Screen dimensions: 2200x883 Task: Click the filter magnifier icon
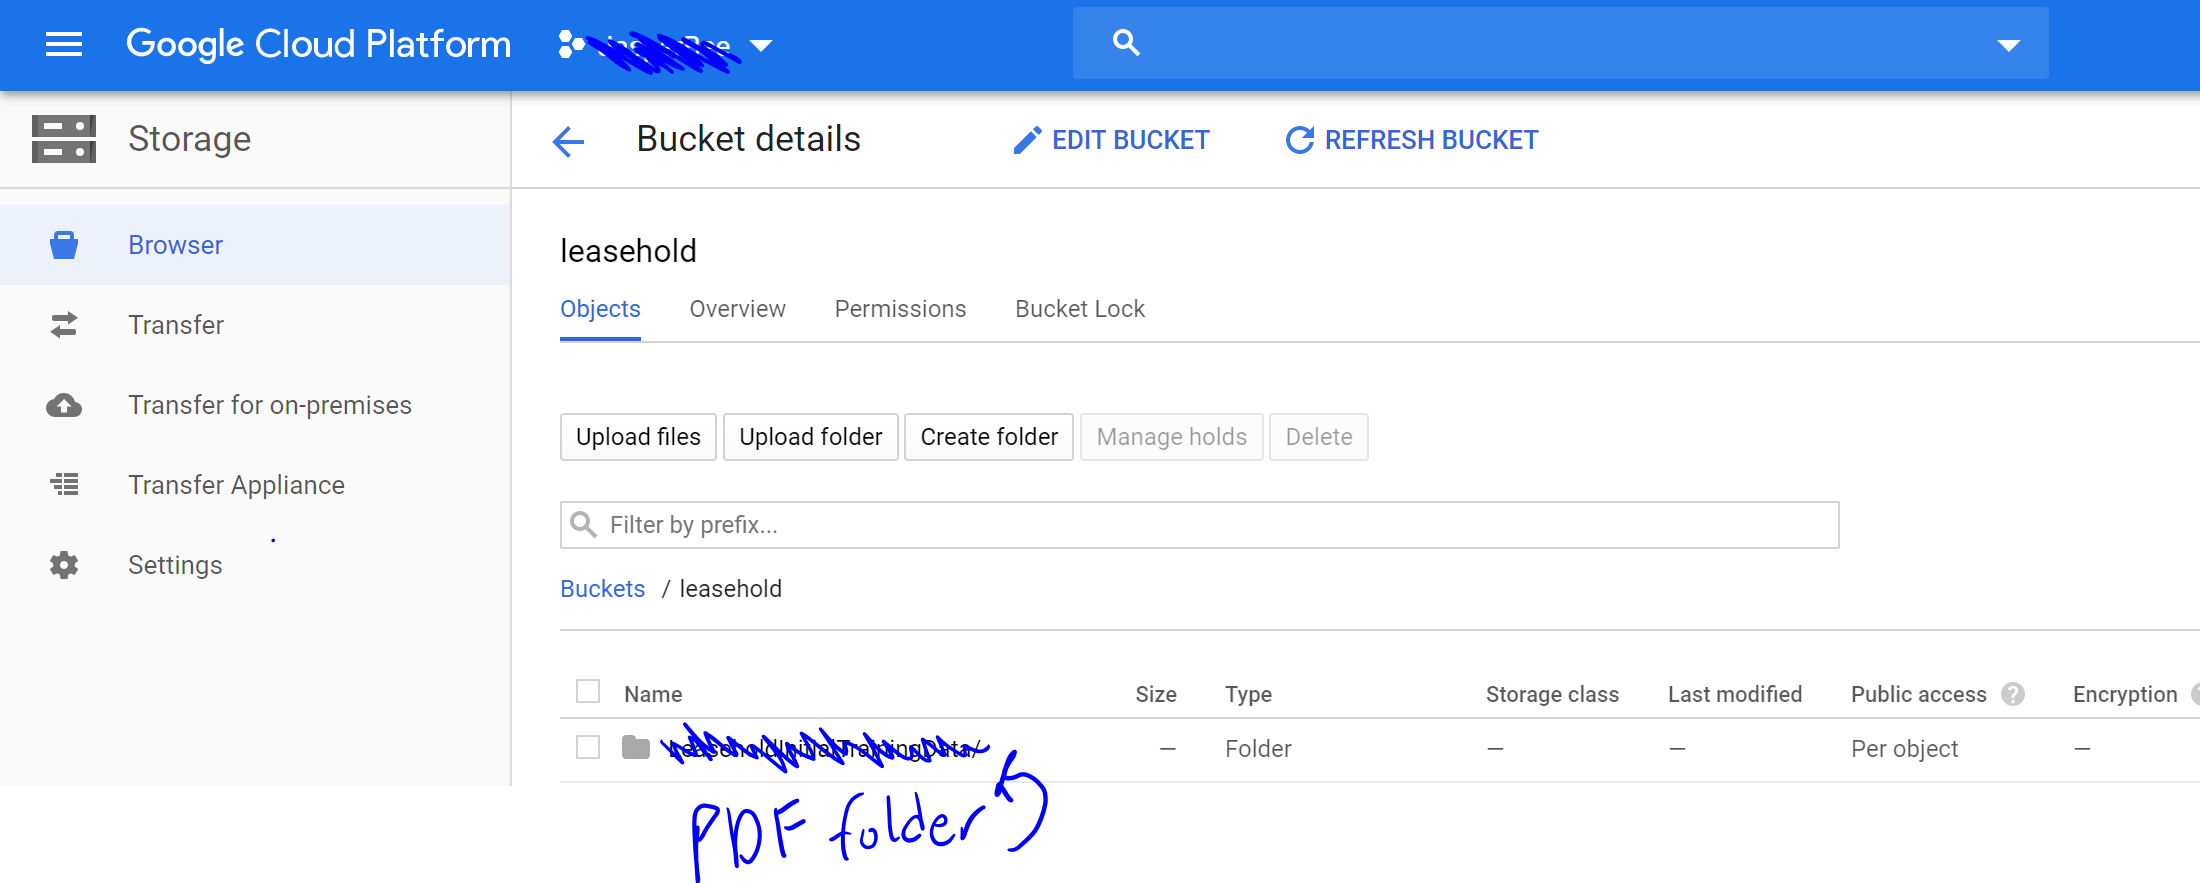(x=583, y=524)
